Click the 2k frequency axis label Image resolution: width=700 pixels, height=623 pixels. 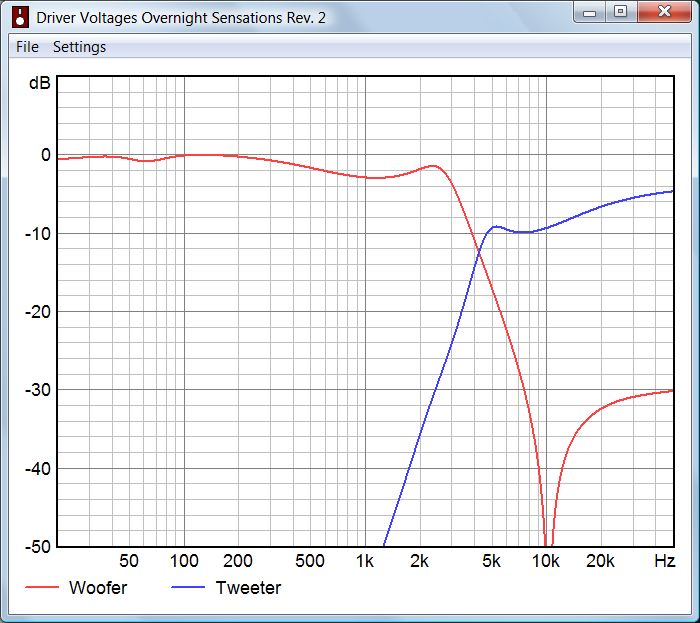pyautogui.click(x=419, y=561)
